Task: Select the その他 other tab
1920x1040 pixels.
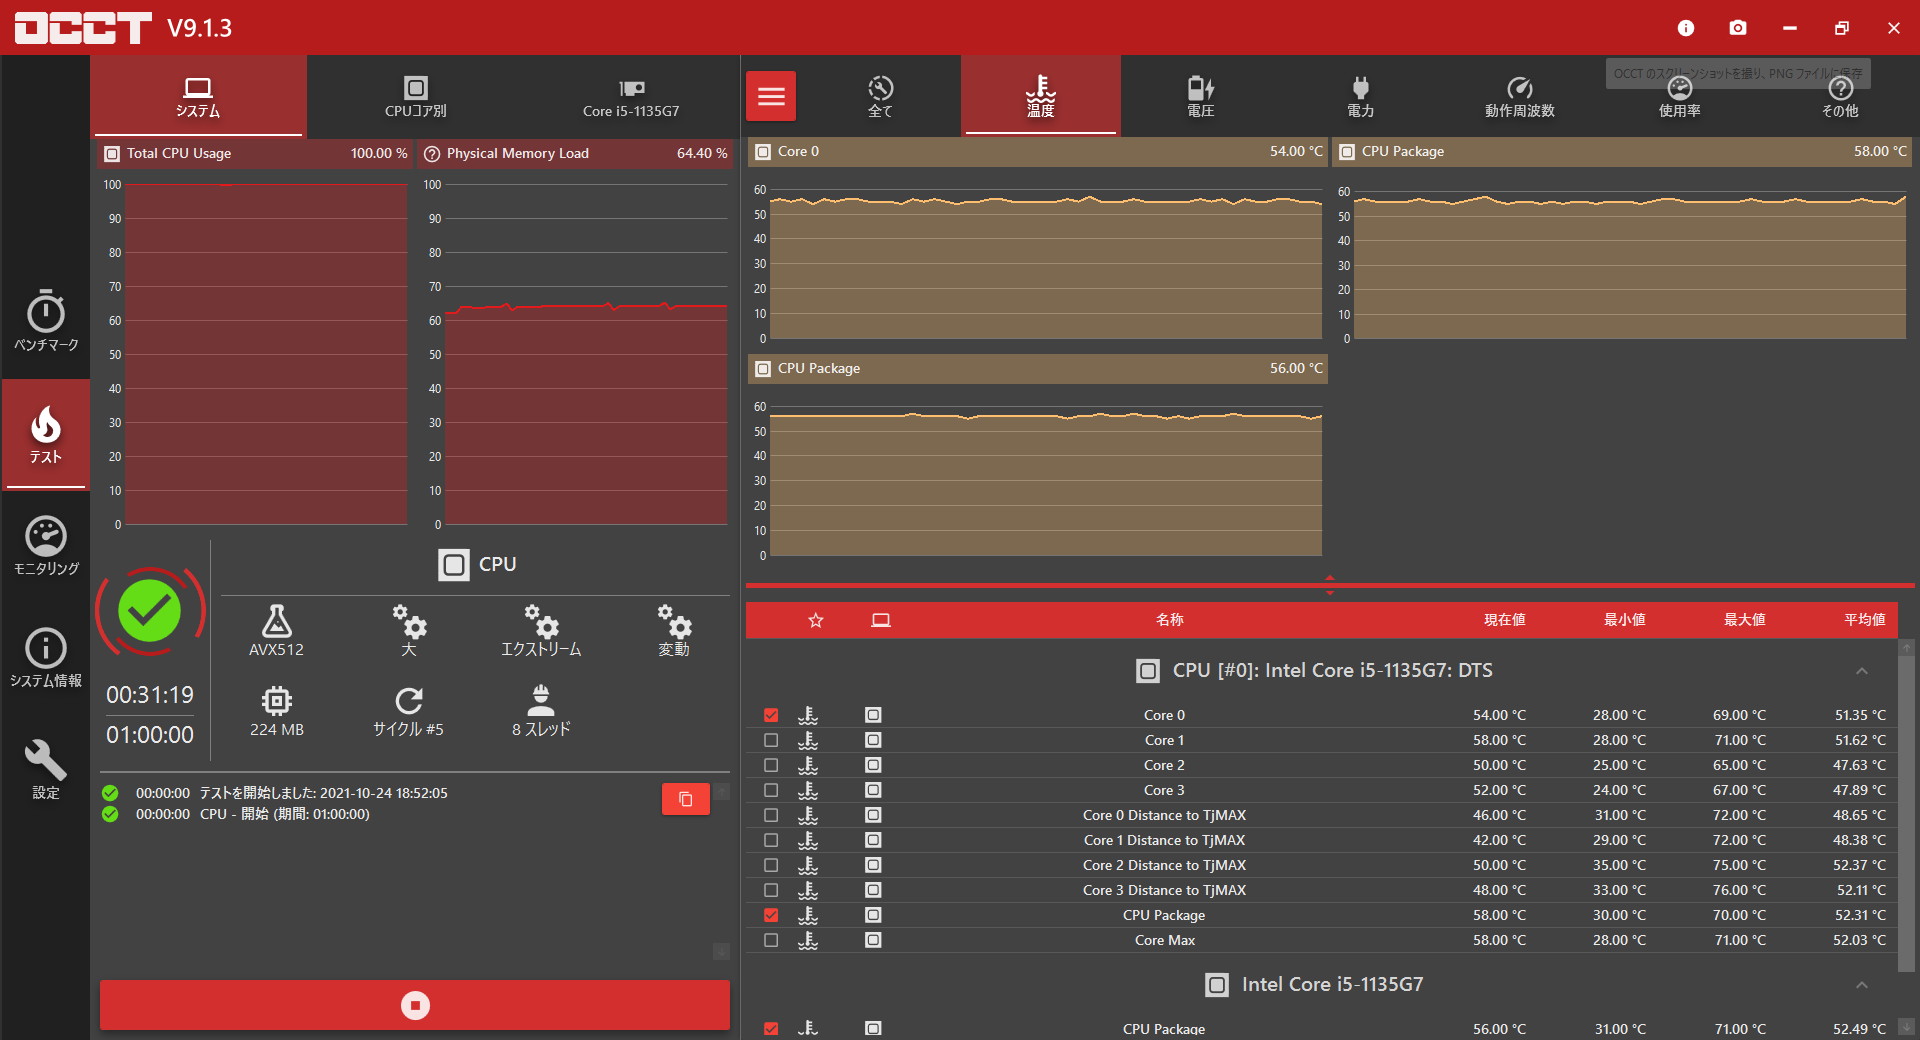Action: [1840, 96]
